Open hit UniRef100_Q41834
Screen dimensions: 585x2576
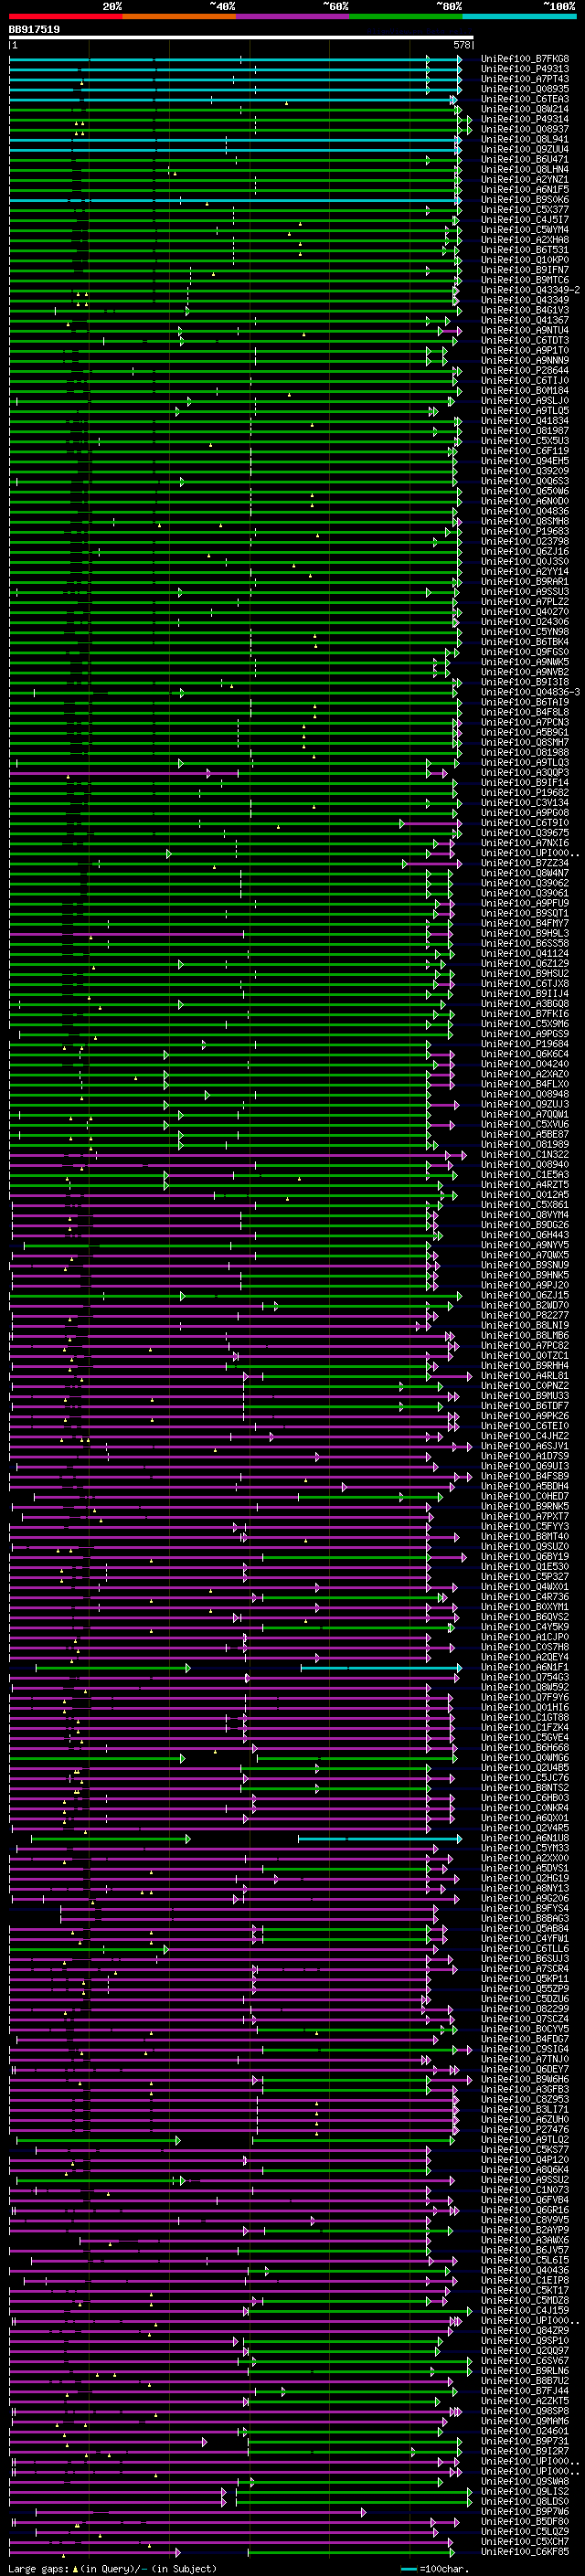coord(524,421)
